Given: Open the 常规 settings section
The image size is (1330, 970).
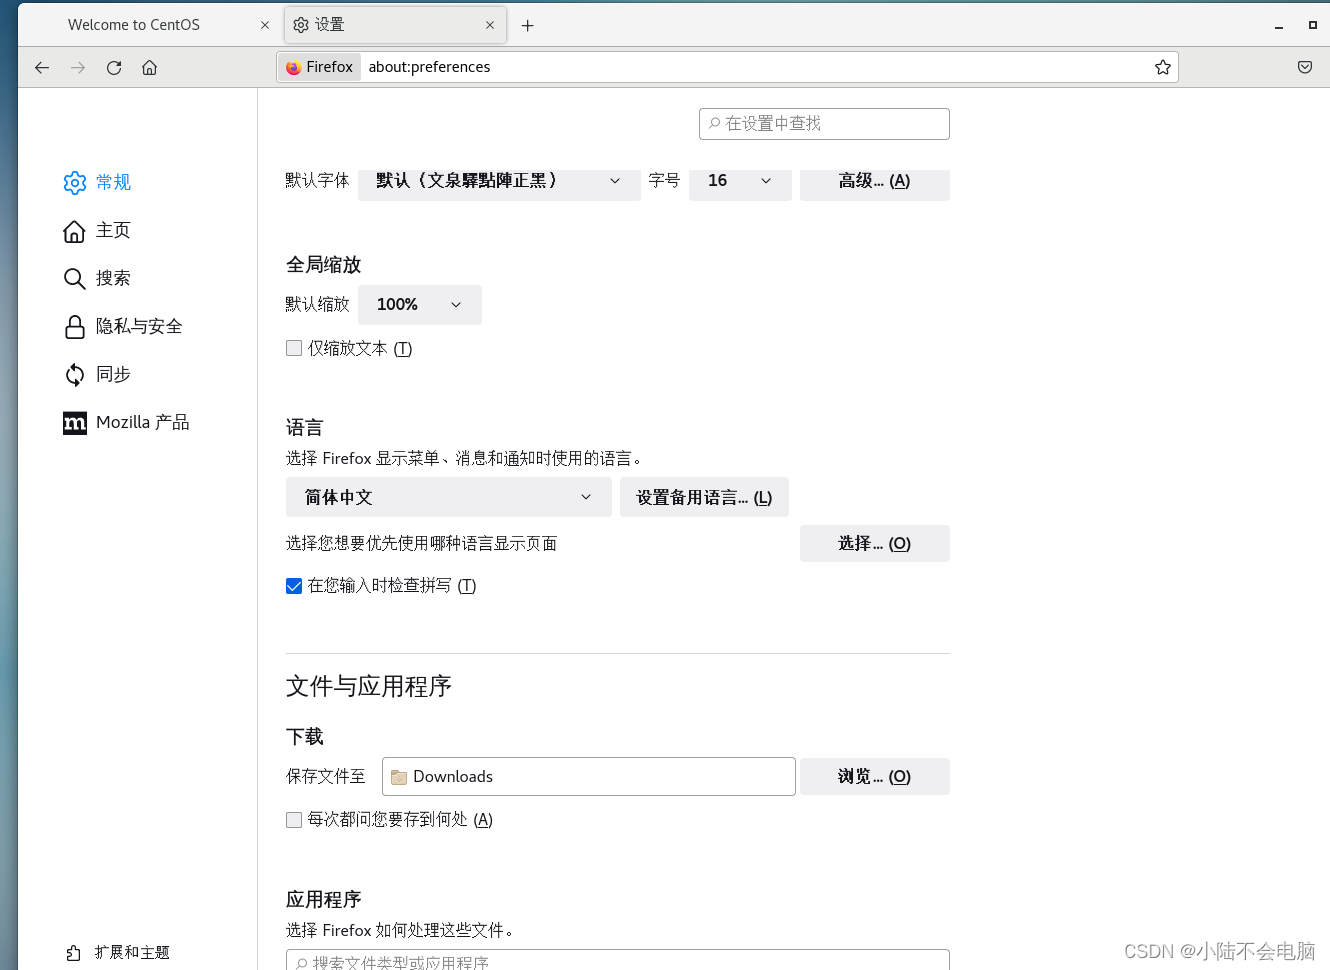Looking at the screenshot, I should (x=113, y=182).
